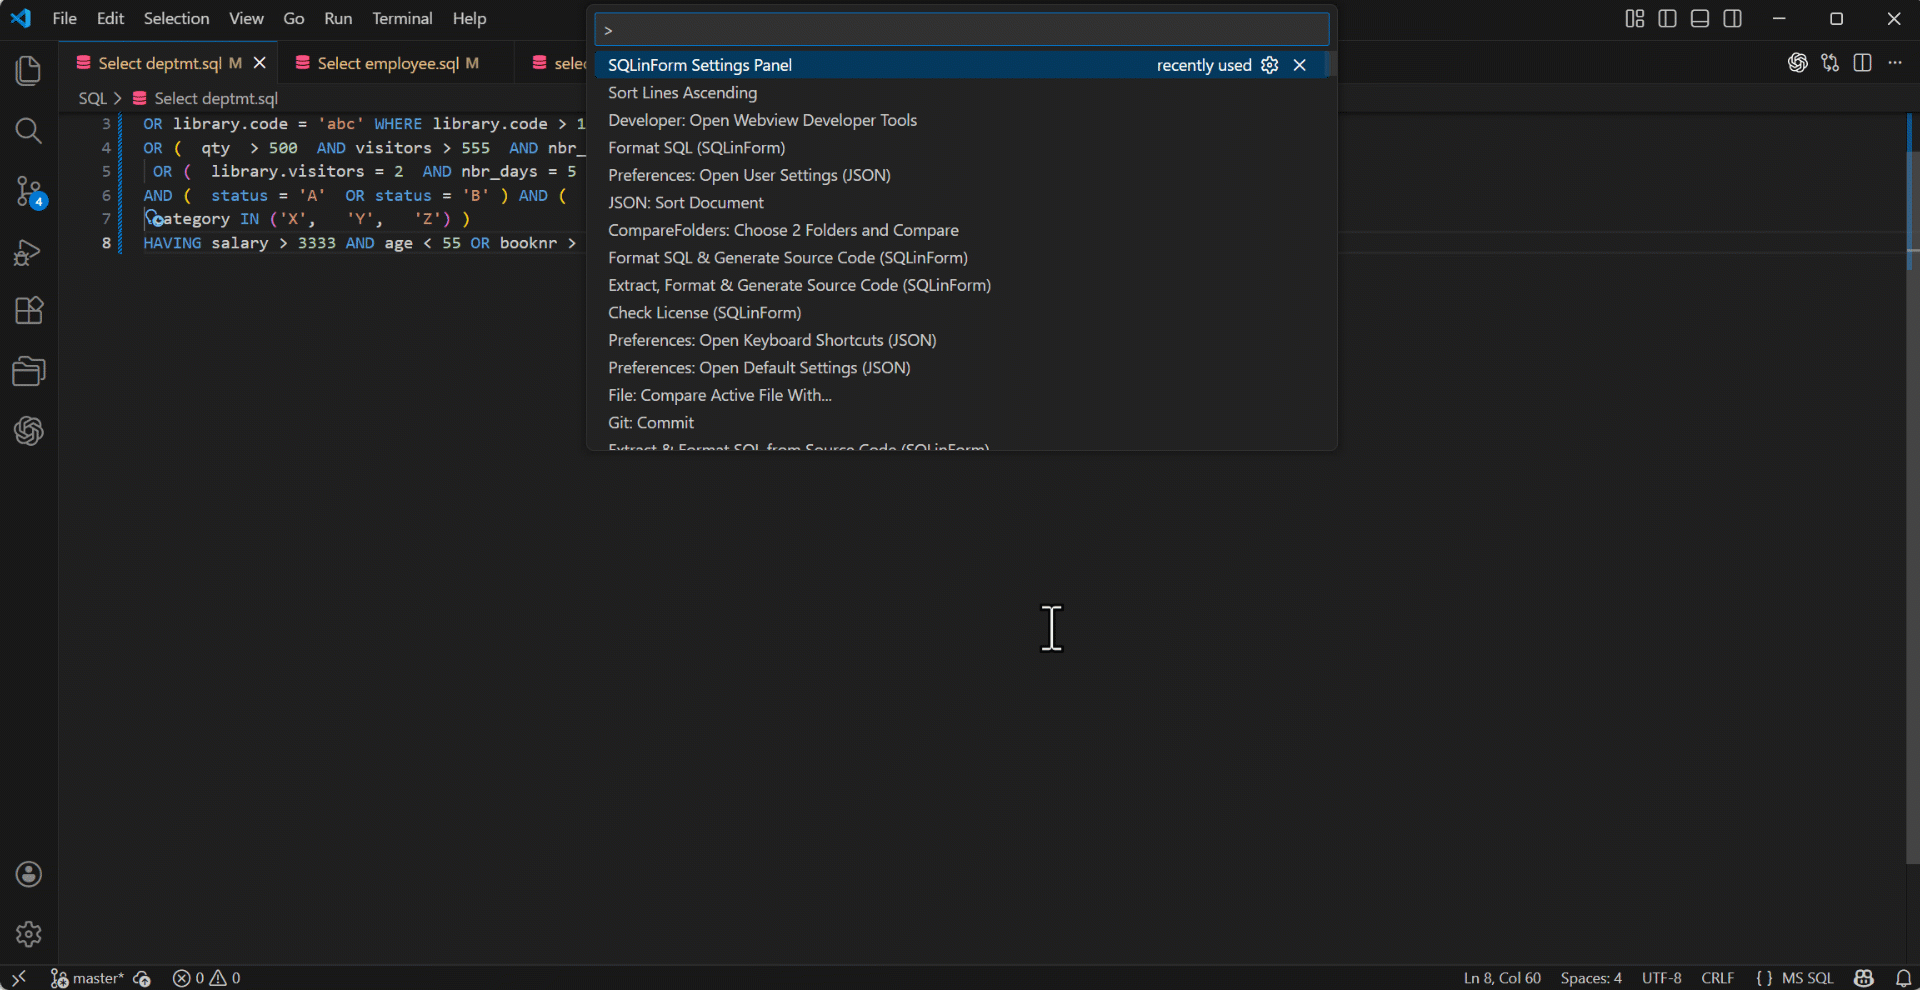
Task: Run Preferences: Open Keyboard Shortcuts (JSON)
Action: pyautogui.click(x=962, y=340)
